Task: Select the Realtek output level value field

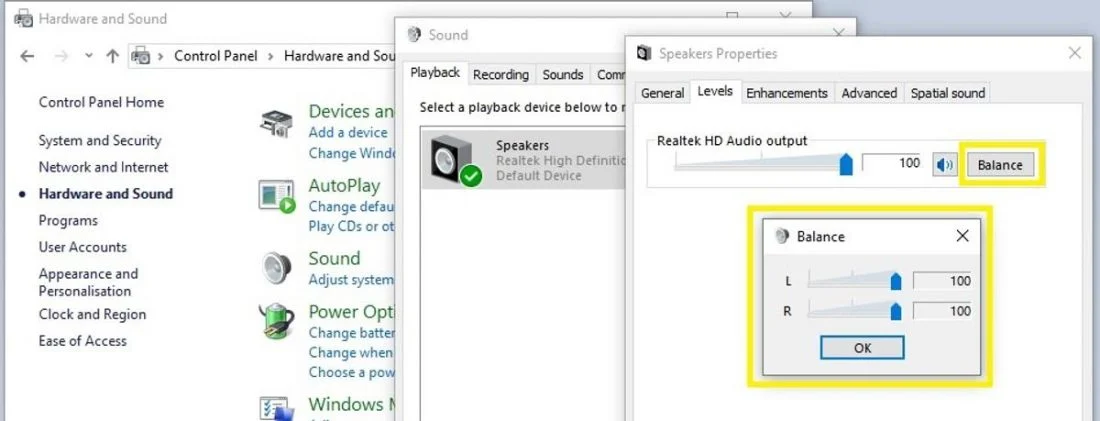Action: pos(891,163)
